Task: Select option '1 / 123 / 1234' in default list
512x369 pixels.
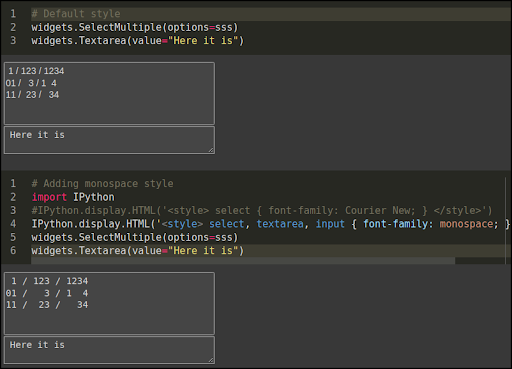Action: [109, 71]
